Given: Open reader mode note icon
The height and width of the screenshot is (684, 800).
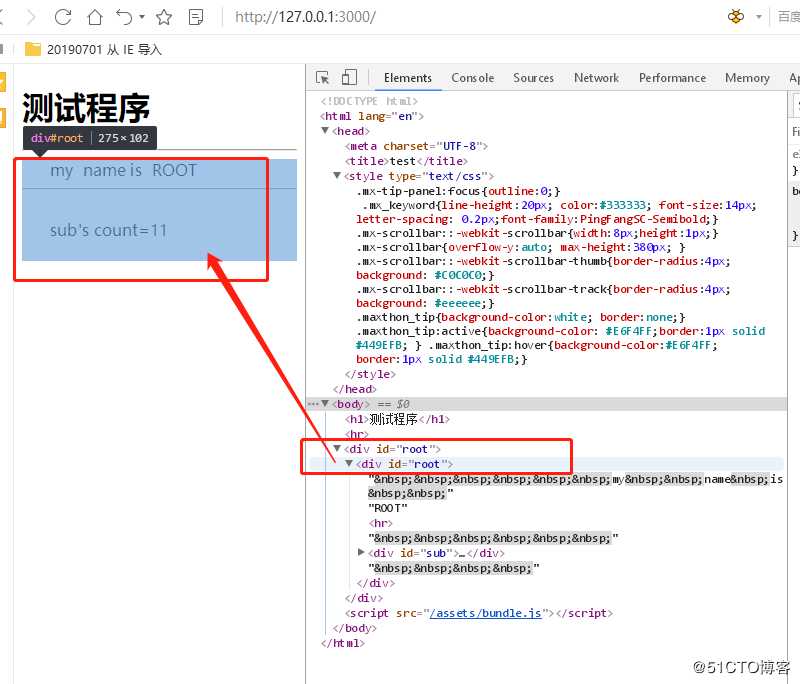Looking at the screenshot, I should 196,17.
